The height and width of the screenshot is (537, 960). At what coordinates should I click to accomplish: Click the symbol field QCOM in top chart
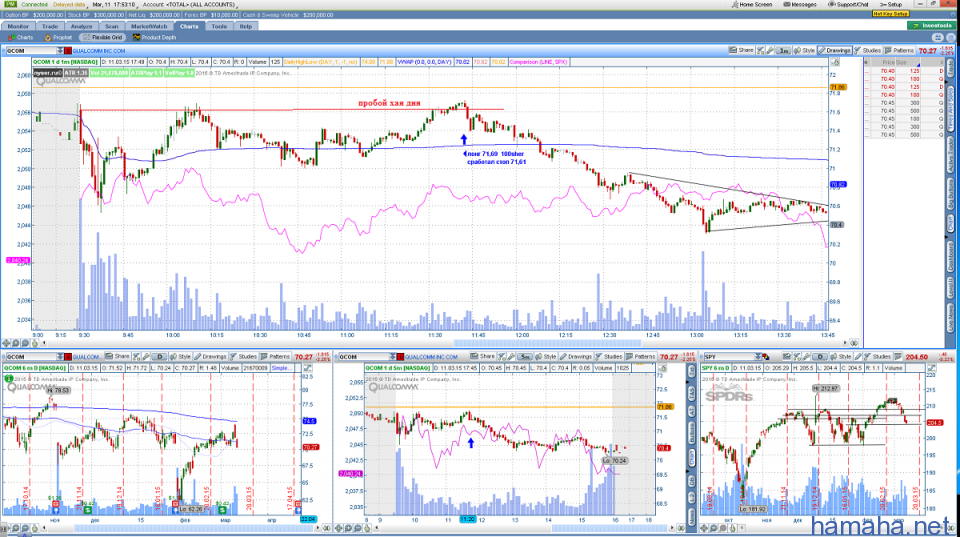click(x=31, y=51)
